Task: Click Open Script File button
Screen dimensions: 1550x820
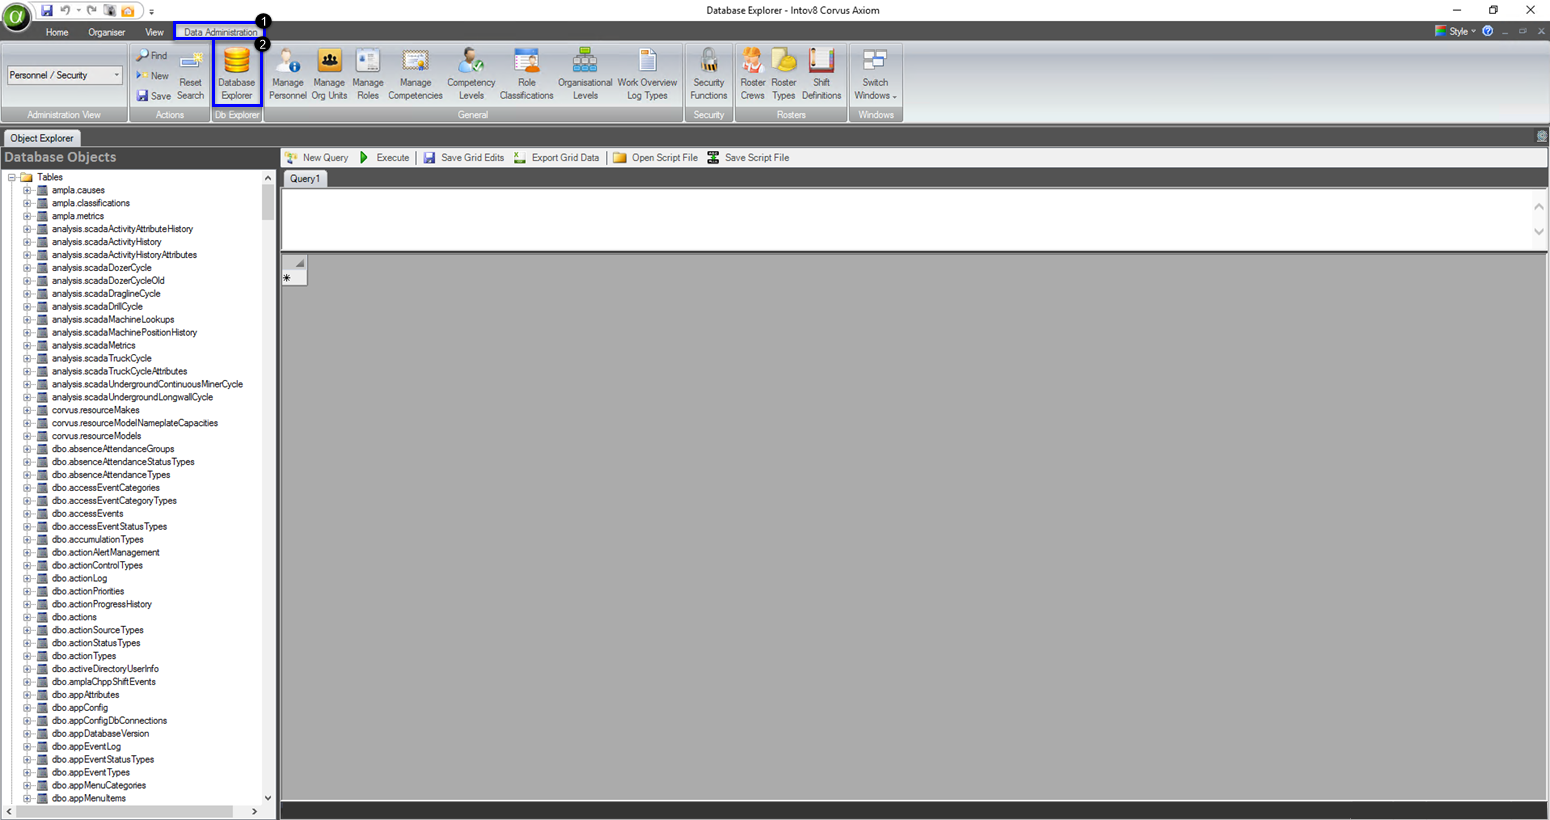Action: coord(655,158)
